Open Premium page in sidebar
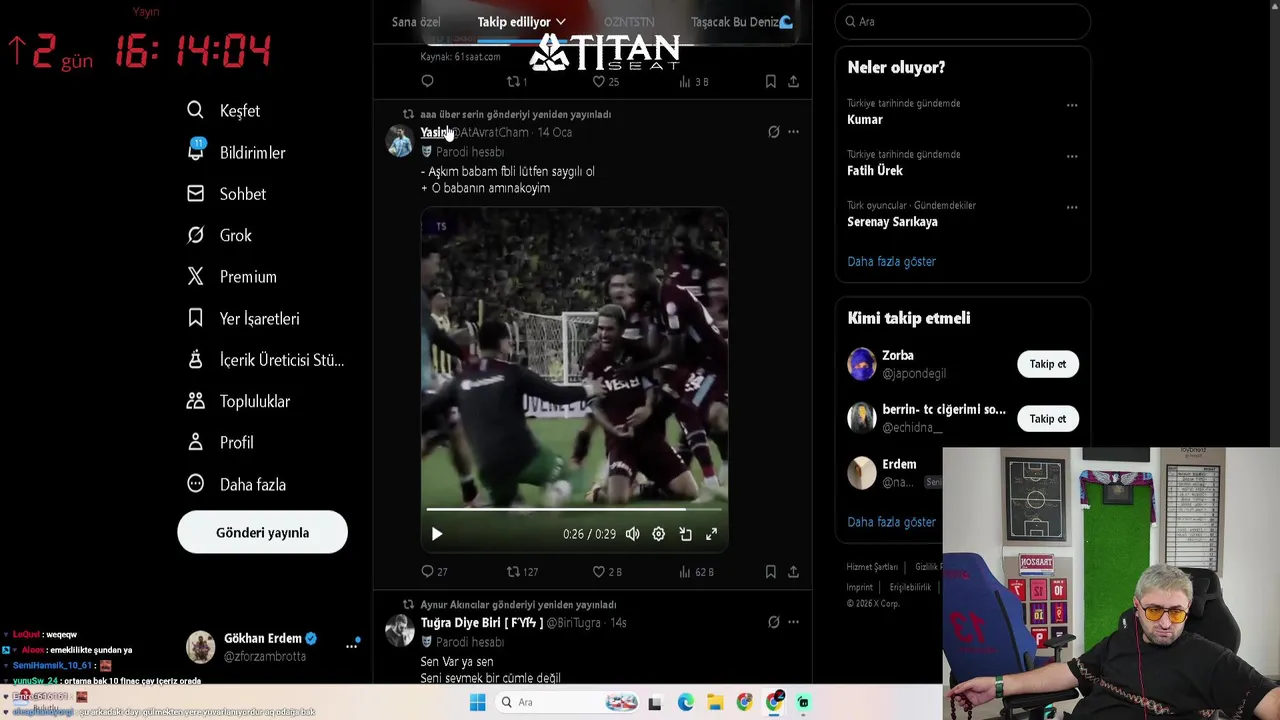1280x720 pixels. [231, 277]
